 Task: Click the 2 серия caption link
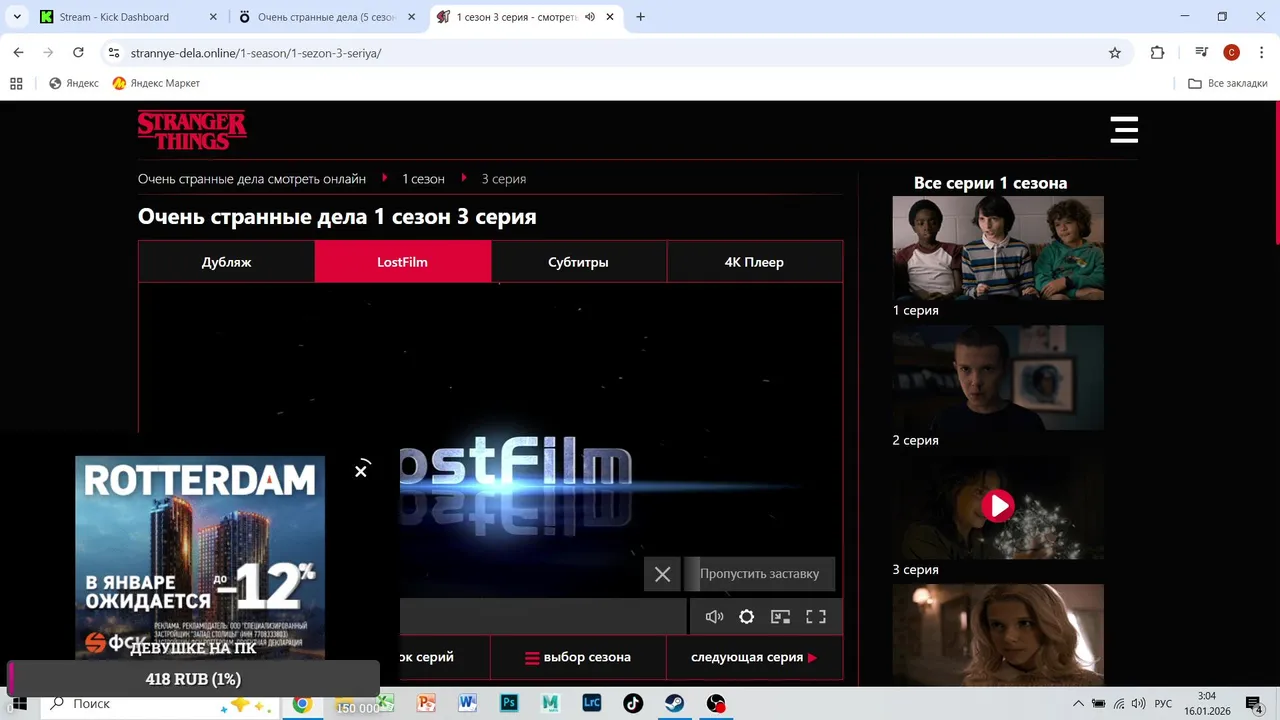pos(915,440)
